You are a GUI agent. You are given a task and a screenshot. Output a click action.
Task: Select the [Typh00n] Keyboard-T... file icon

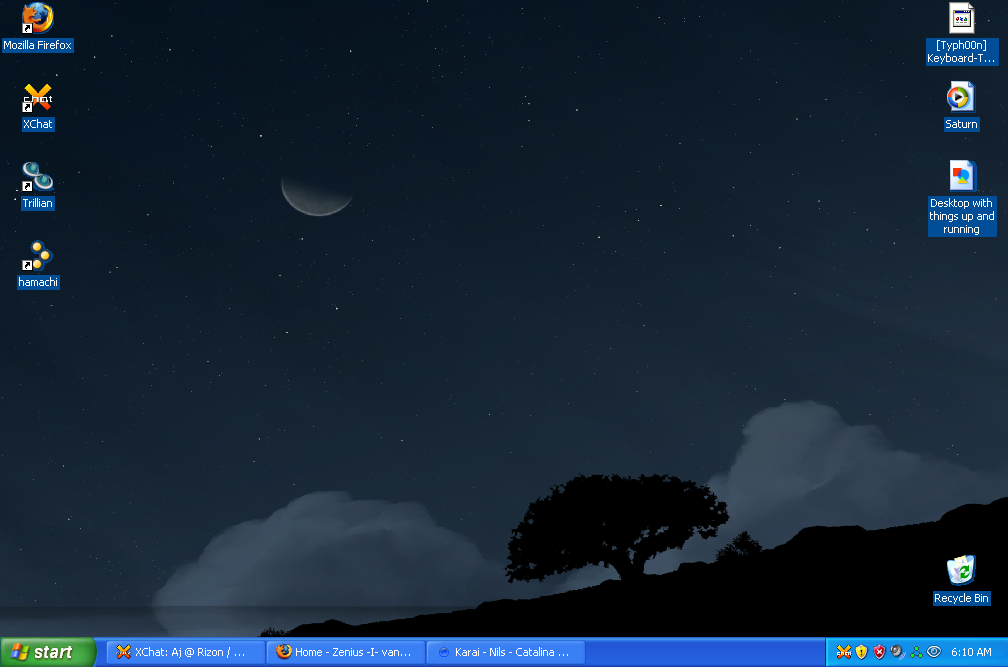point(962,33)
